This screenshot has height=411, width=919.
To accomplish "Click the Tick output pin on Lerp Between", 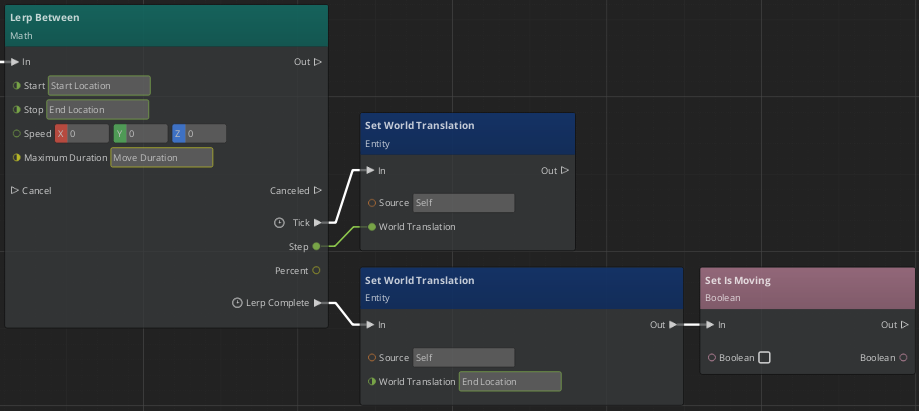I will pos(318,222).
